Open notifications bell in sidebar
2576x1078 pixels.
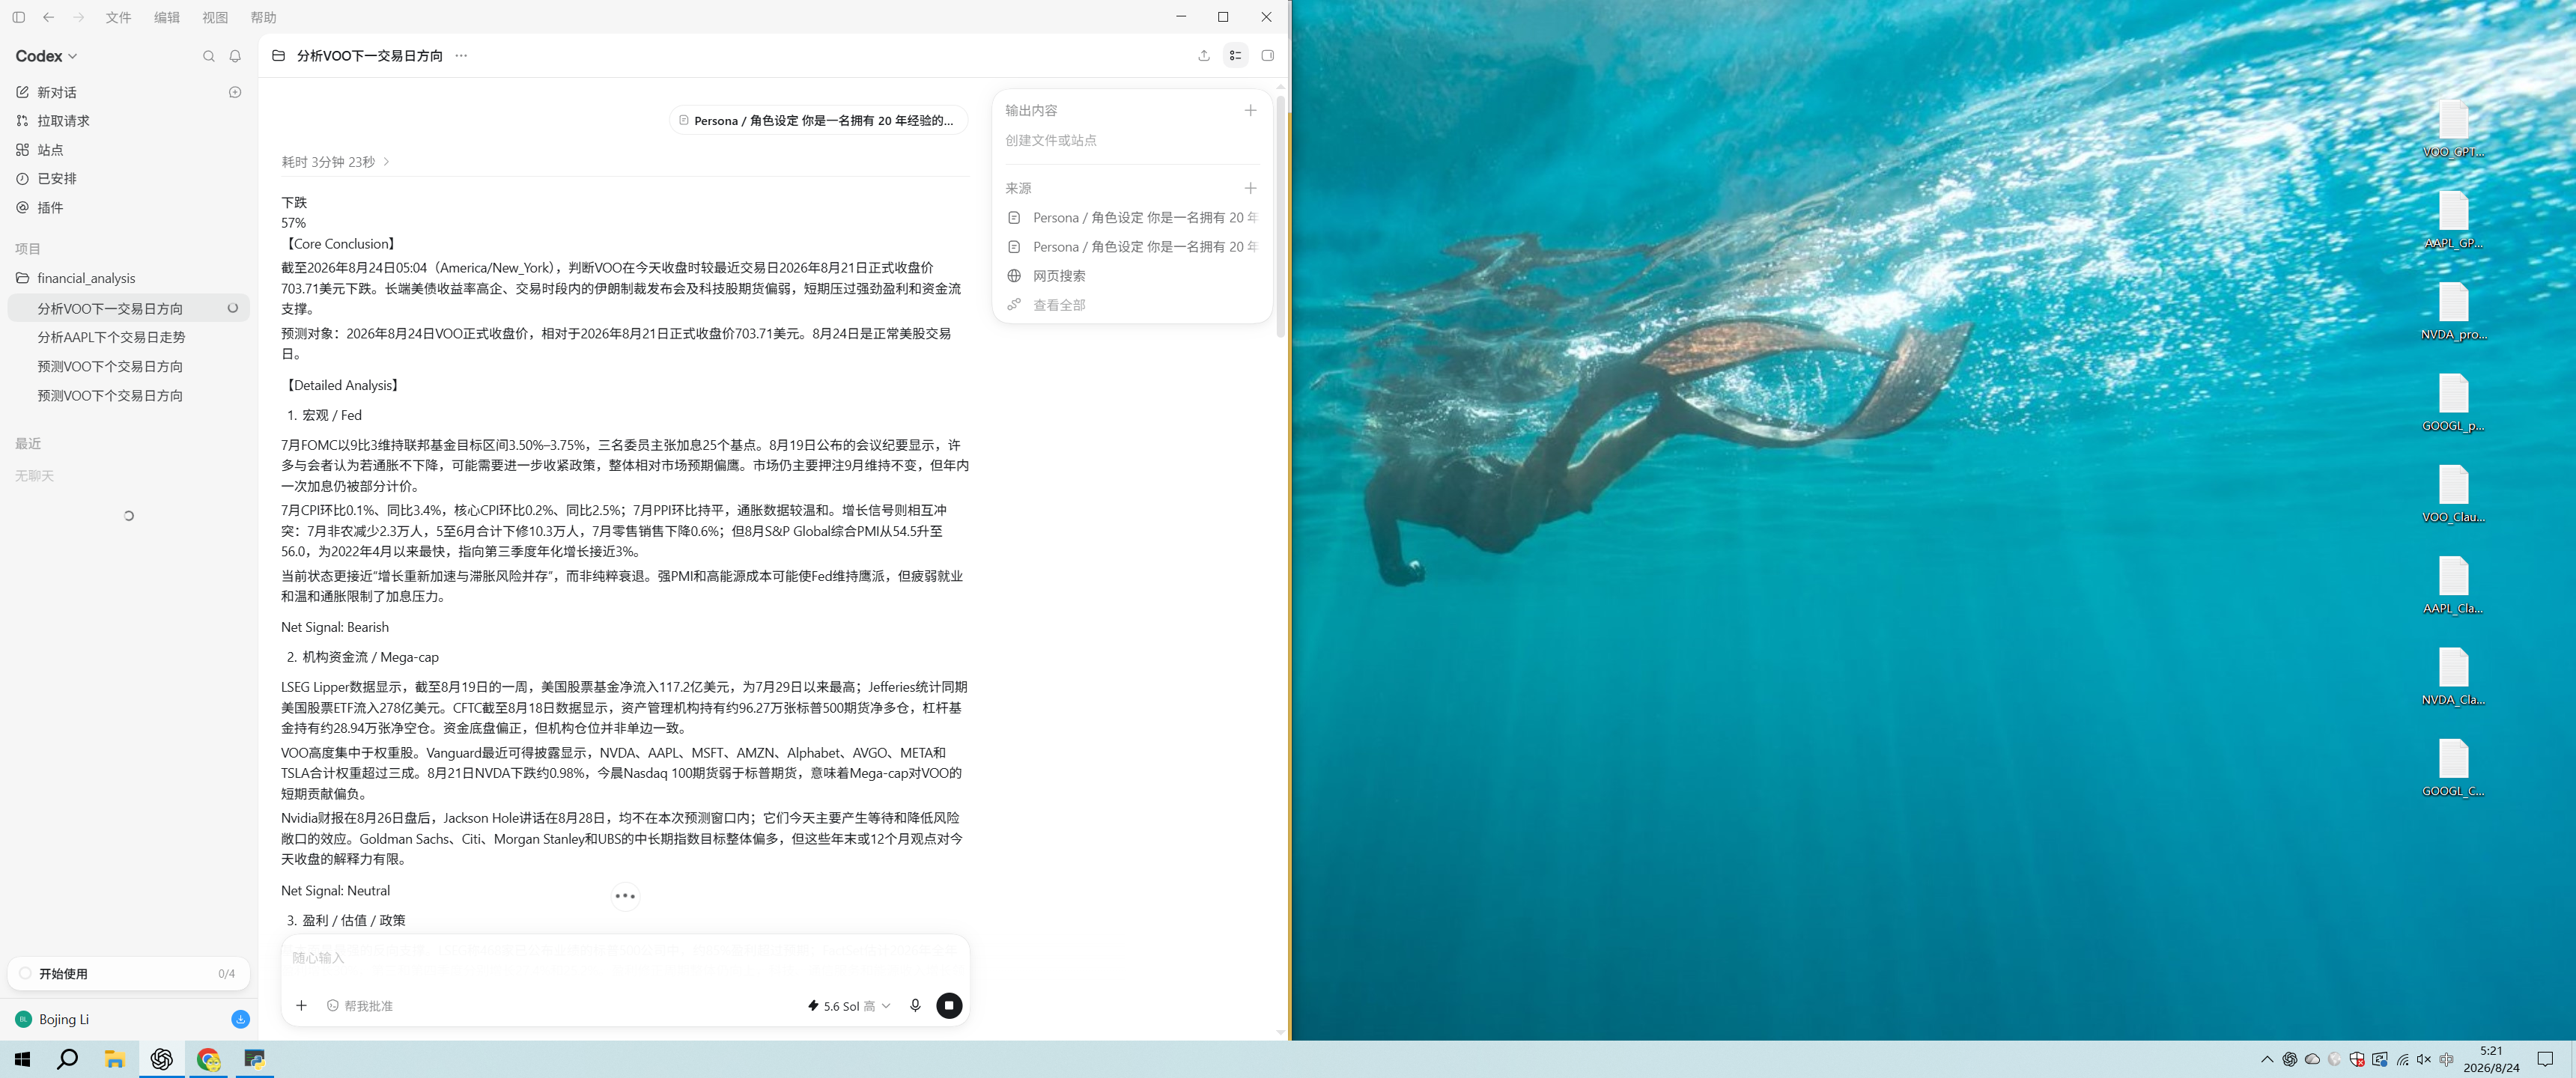pyautogui.click(x=235, y=56)
